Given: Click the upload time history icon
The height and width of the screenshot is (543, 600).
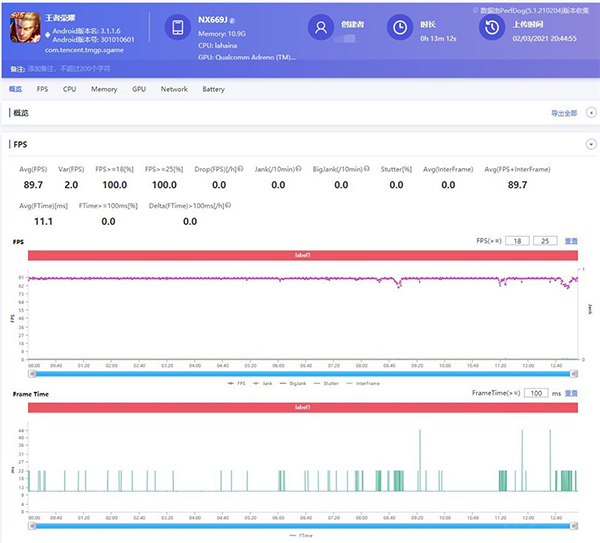Looking at the screenshot, I should [491, 28].
